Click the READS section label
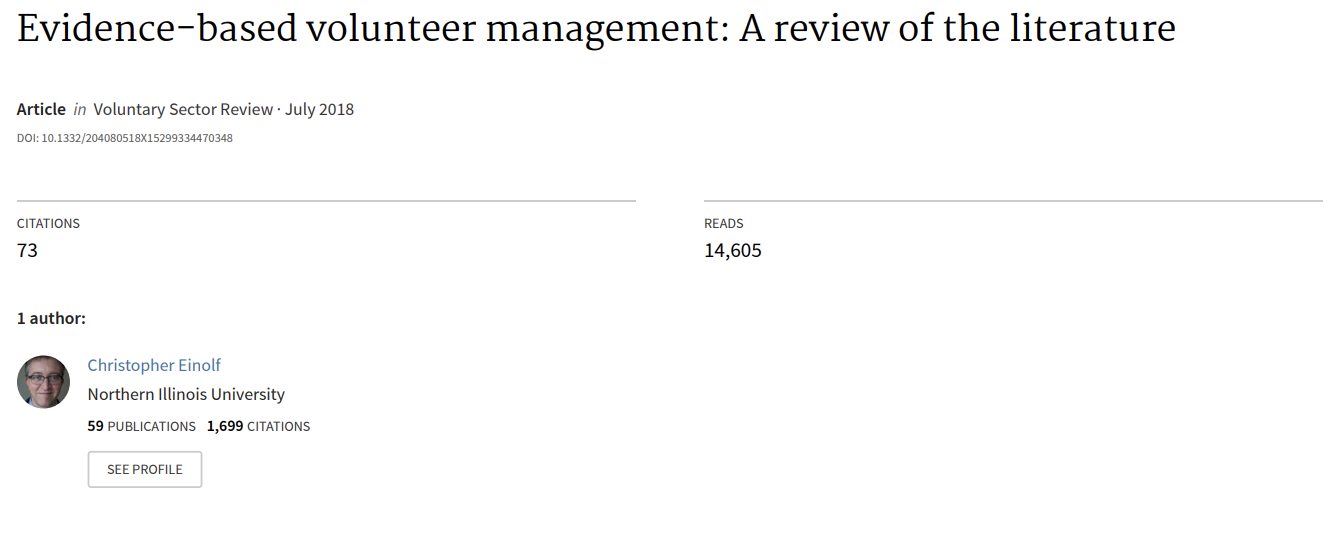The image size is (1342, 538). 724,223
